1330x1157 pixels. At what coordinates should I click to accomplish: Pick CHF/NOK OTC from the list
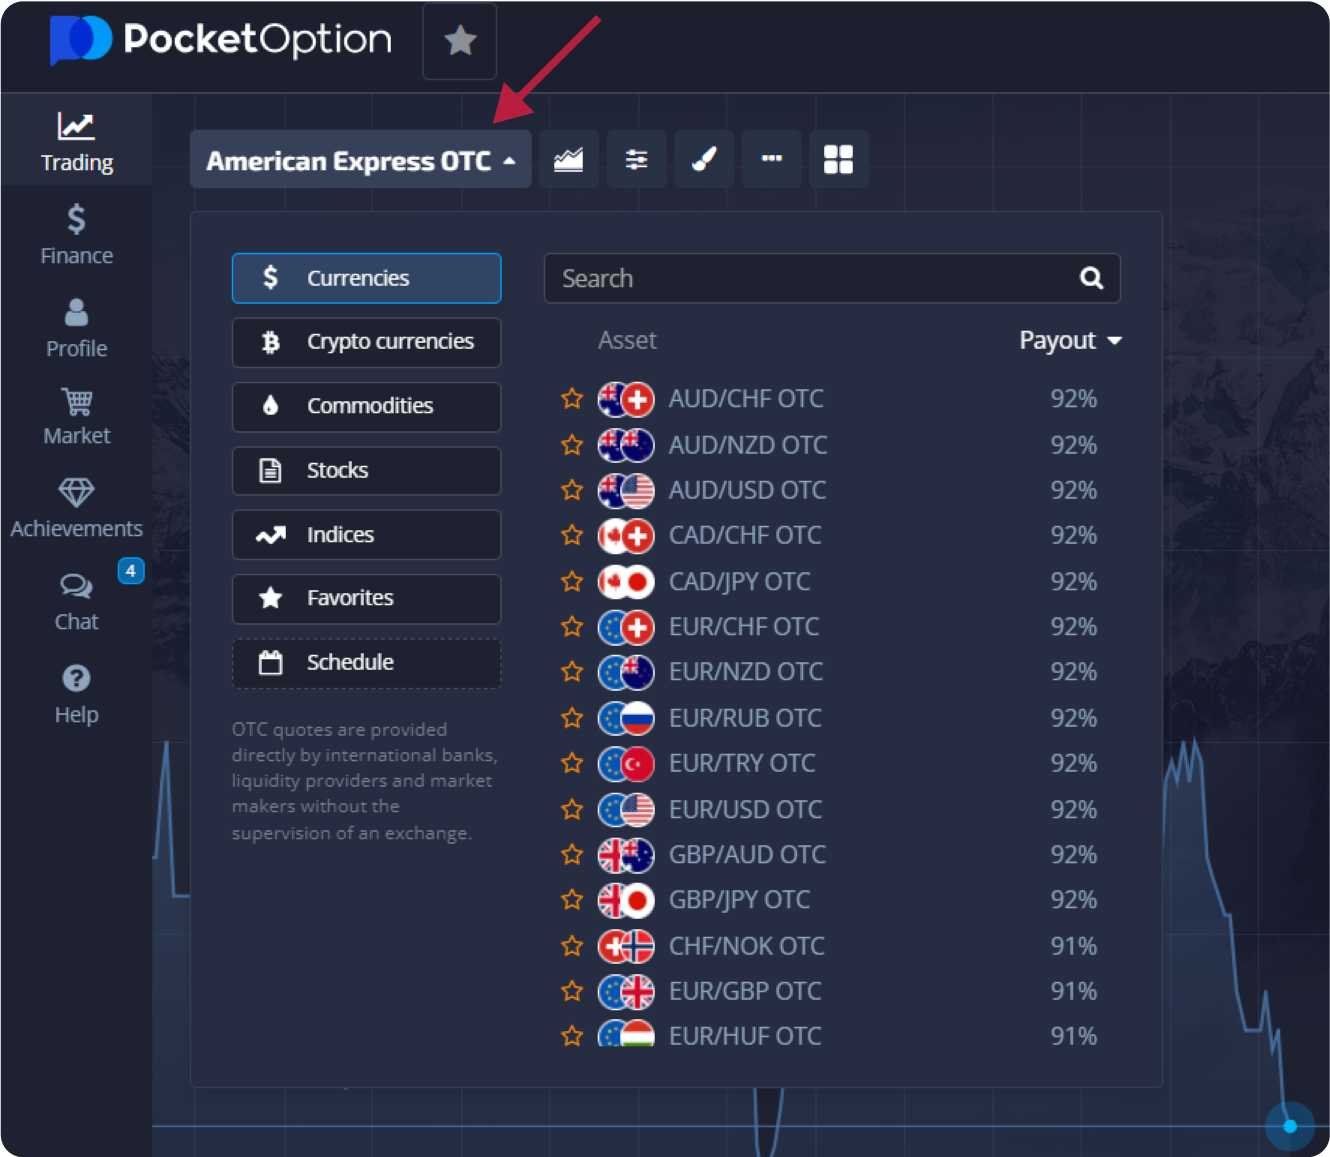[x=832, y=946]
